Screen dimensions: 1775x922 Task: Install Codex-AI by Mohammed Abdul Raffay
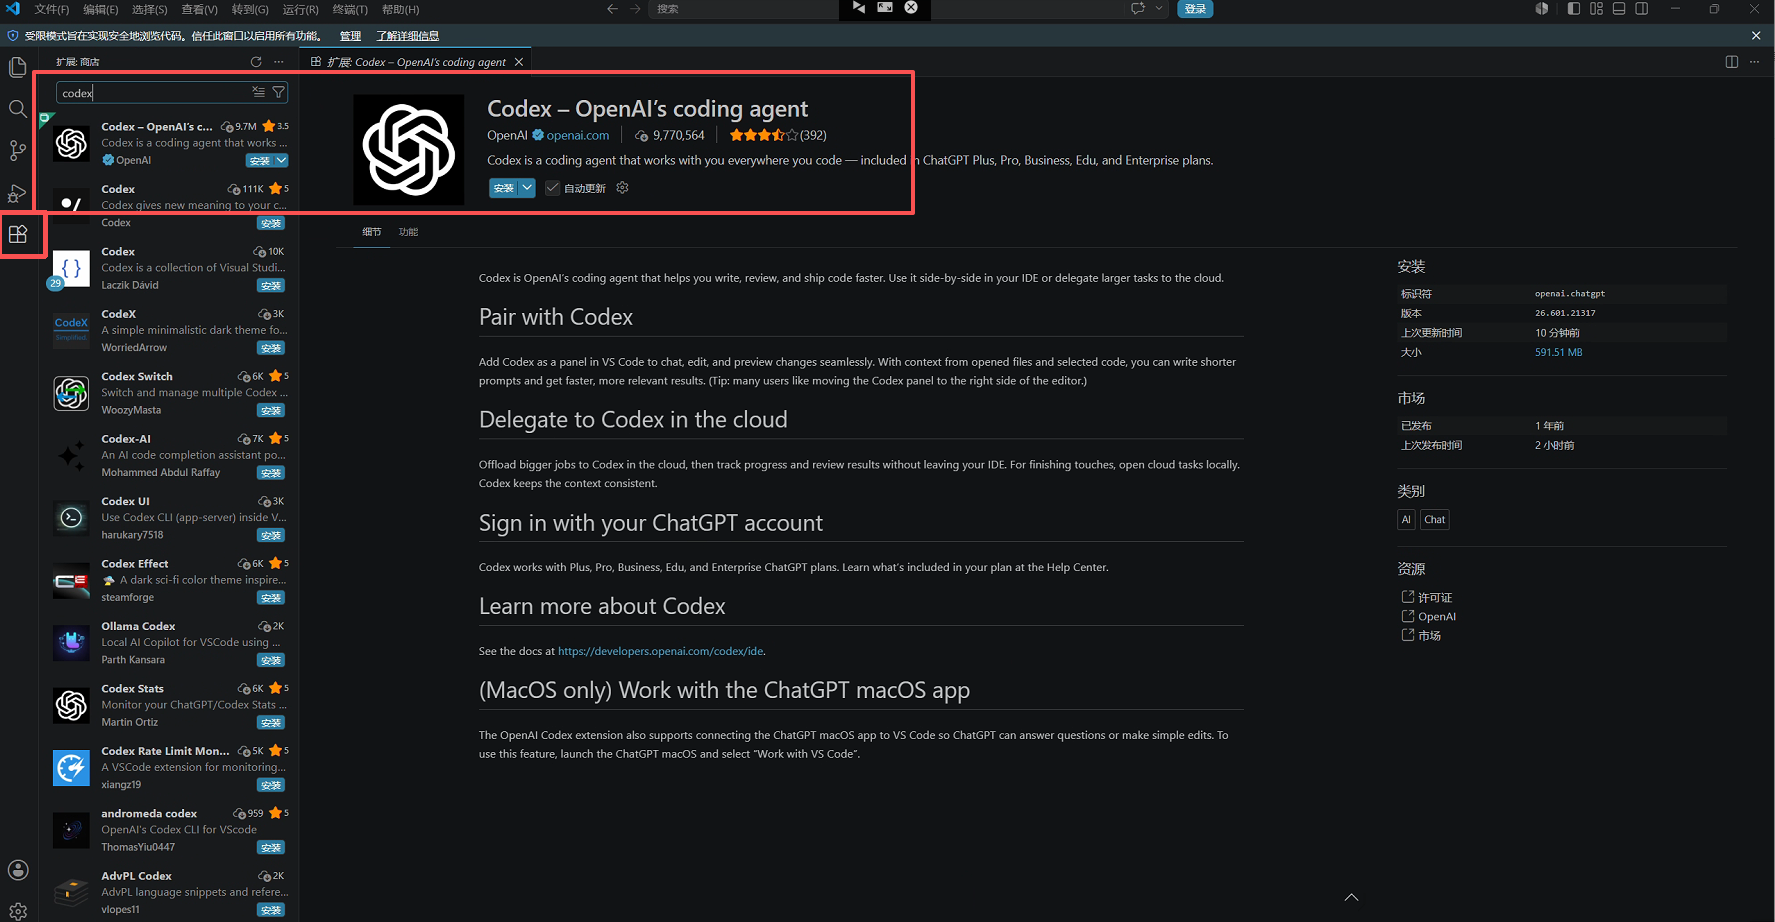(271, 473)
